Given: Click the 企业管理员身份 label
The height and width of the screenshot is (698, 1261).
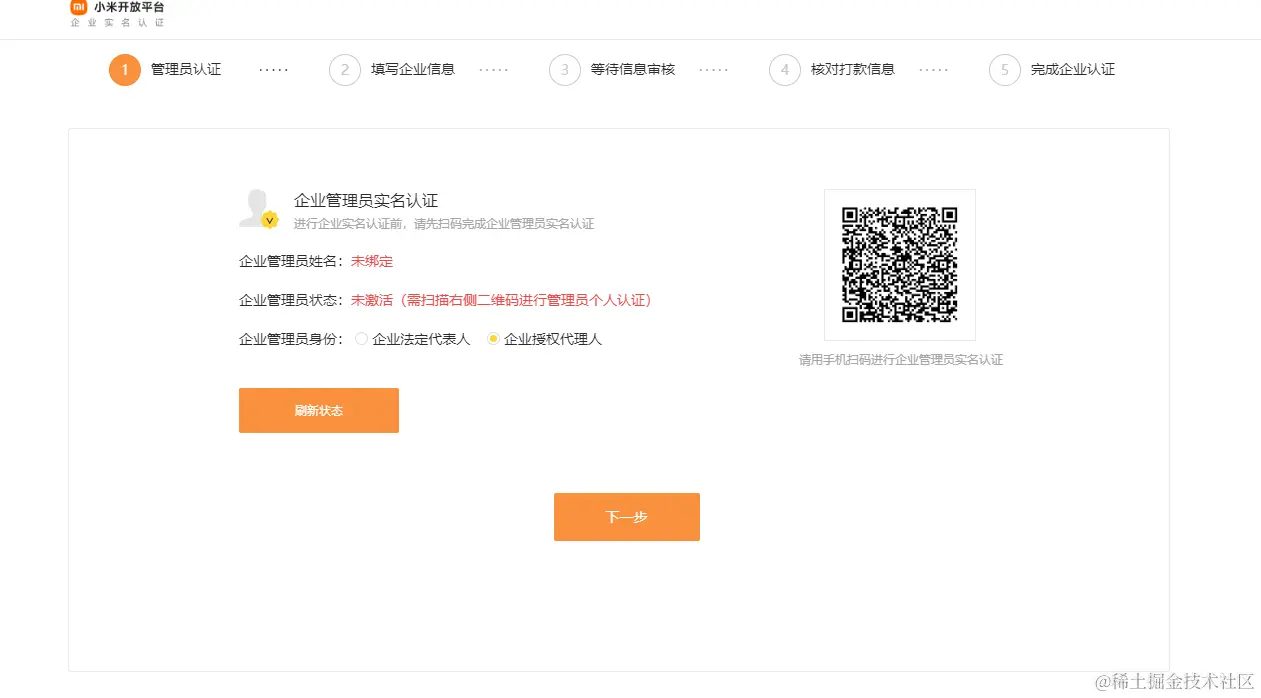Looking at the screenshot, I should pos(292,339).
